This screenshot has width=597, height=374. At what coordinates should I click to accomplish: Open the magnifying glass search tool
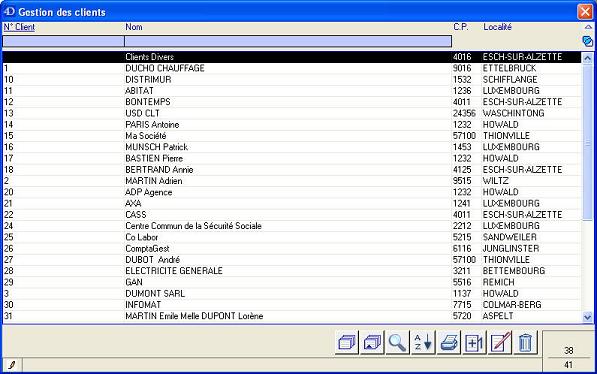397,342
